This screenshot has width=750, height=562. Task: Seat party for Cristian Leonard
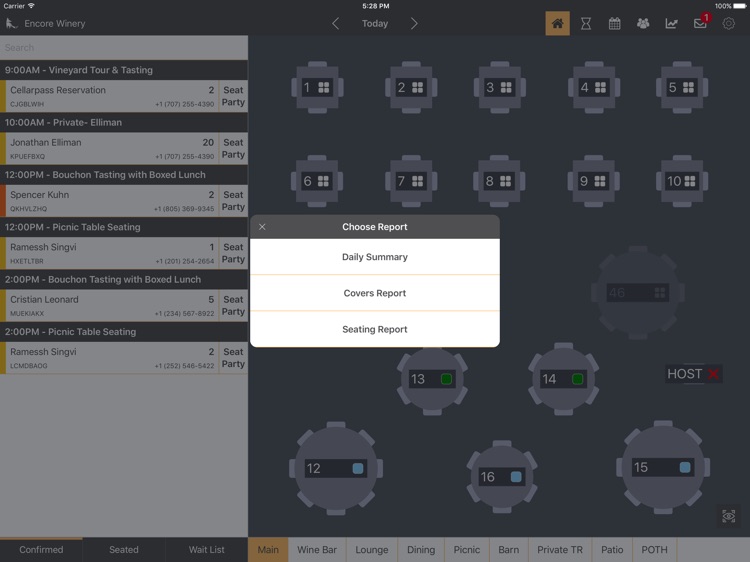[x=233, y=306]
